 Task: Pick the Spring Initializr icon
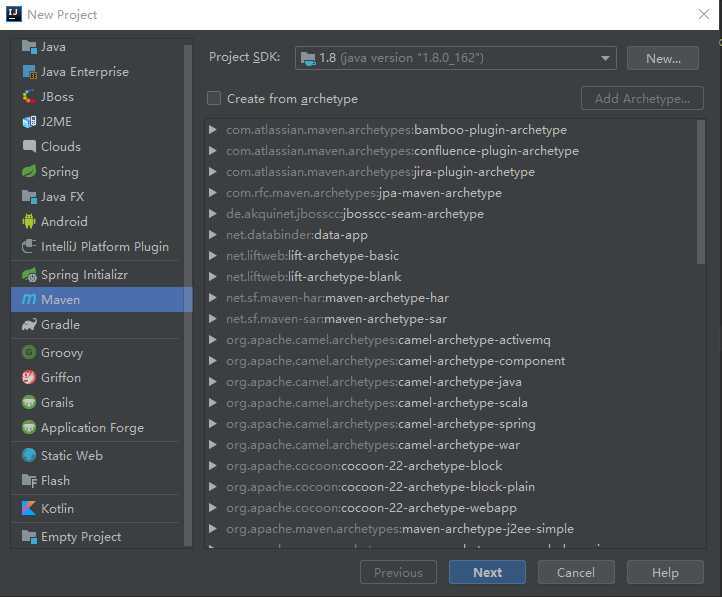click(29, 274)
